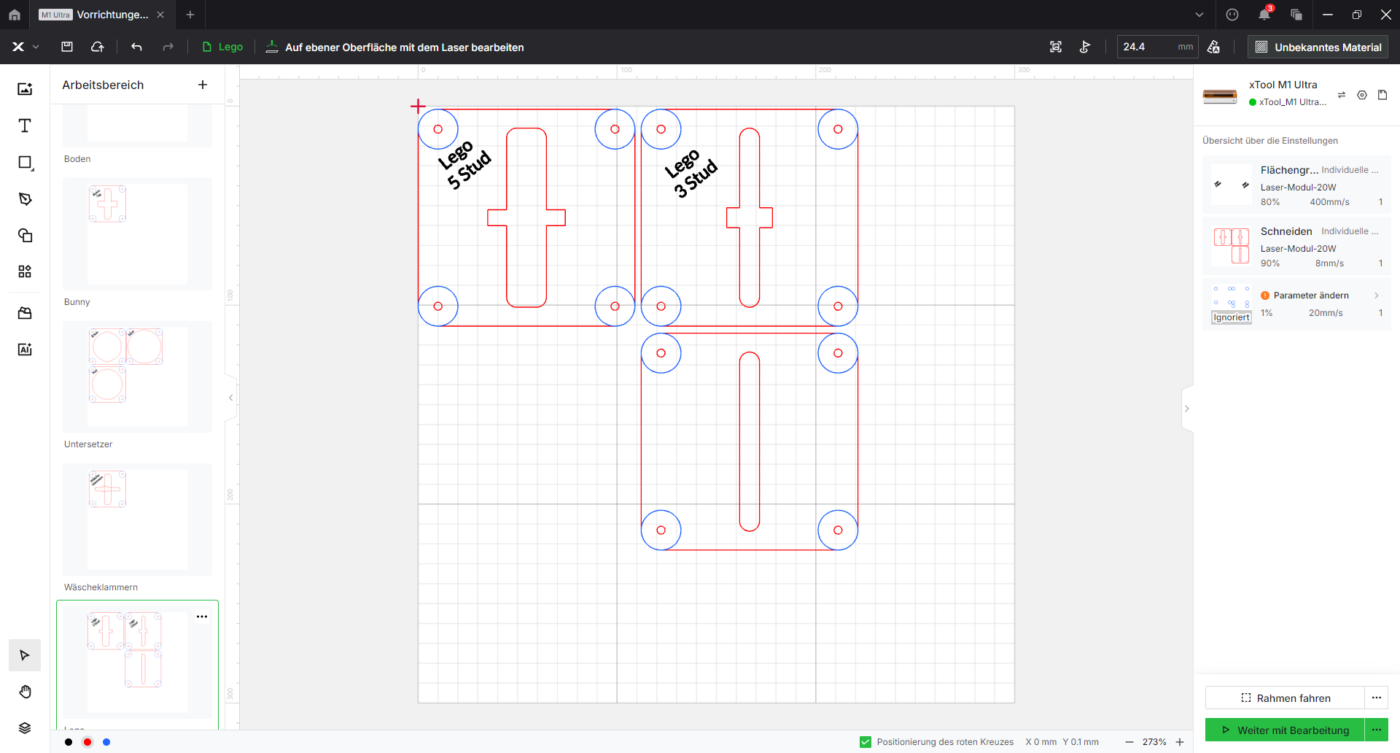Collapse the Arbeitsbereich panel handle
Image resolution: width=1400 pixels, height=753 pixels.
tap(231, 397)
